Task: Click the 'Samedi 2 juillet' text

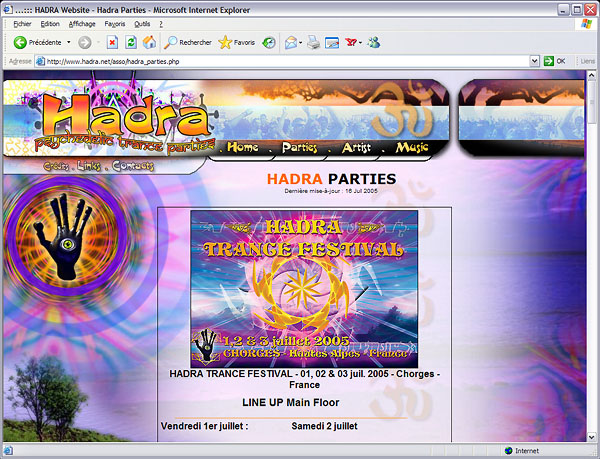Action: [324, 426]
